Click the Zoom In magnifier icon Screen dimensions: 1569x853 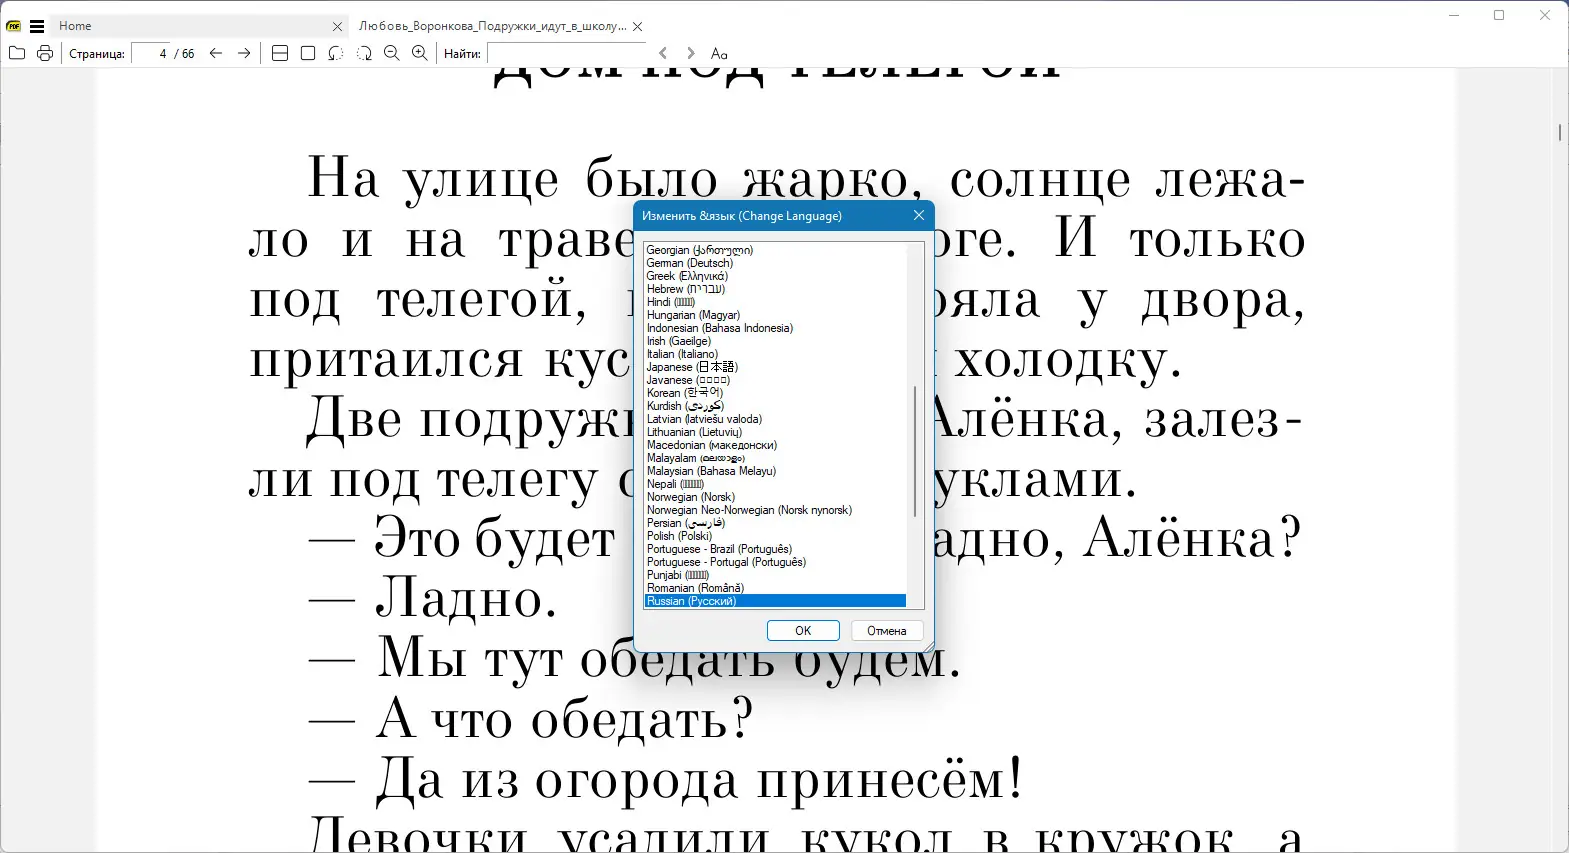[420, 53]
